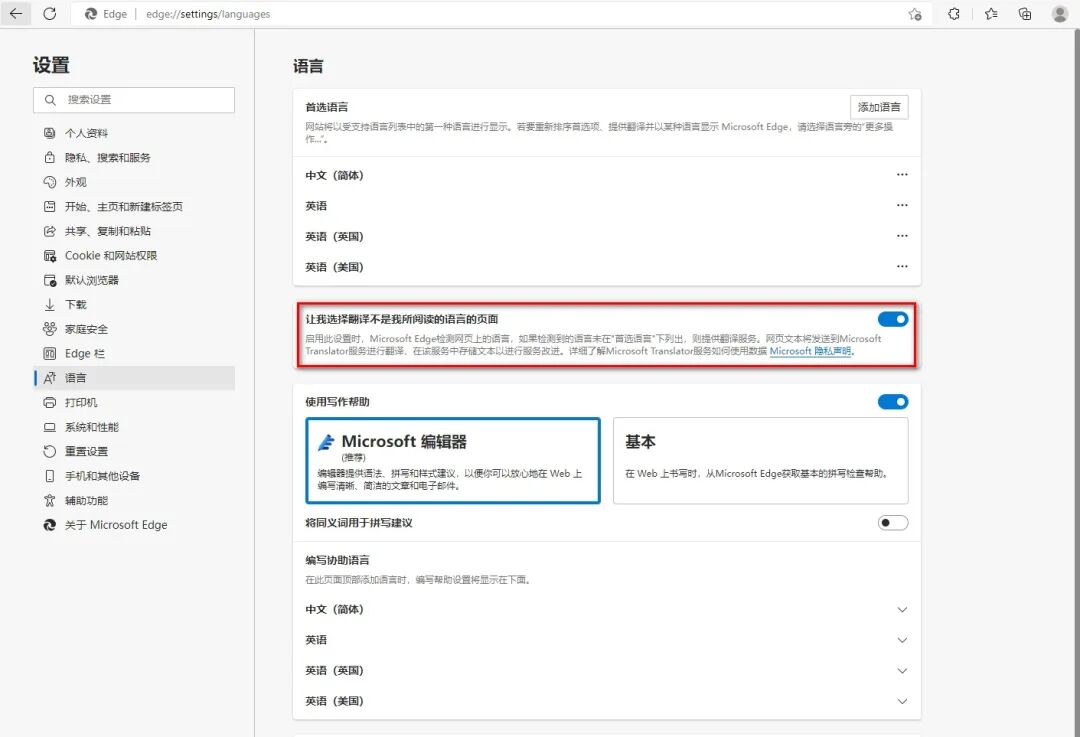Open 辅助功能 settings section
Image resolution: width=1080 pixels, height=737 pixels.
[134, 500]
